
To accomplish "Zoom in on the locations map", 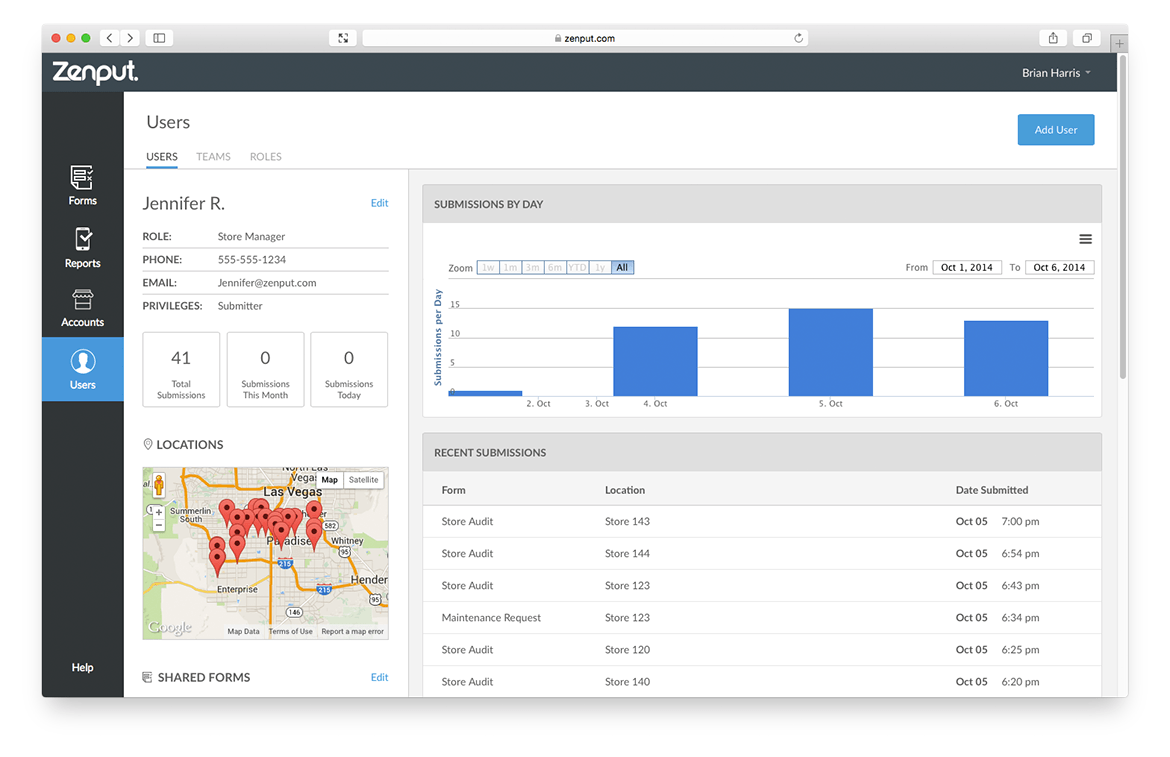I will click(158, 512).
